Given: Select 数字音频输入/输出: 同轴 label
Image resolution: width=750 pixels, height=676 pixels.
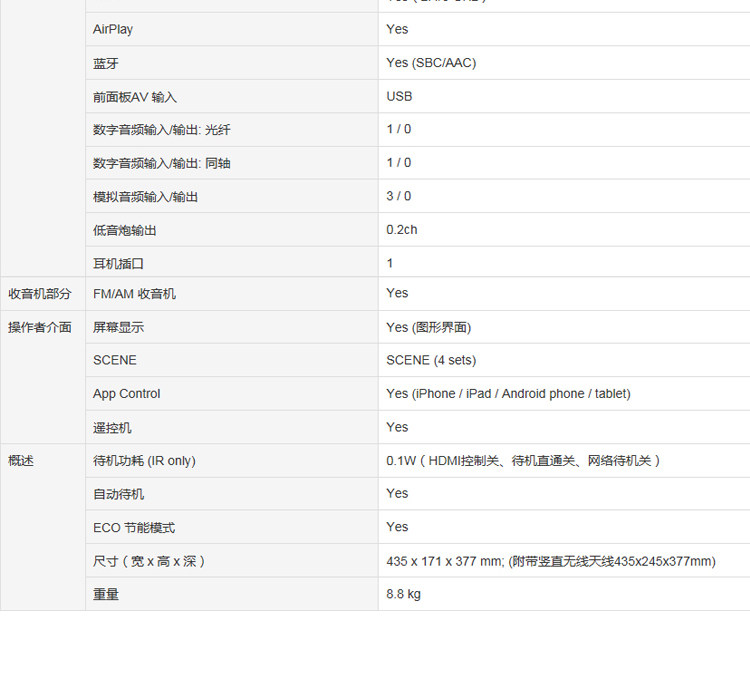Looking at the screenshot, I should (x=162, y=163).
